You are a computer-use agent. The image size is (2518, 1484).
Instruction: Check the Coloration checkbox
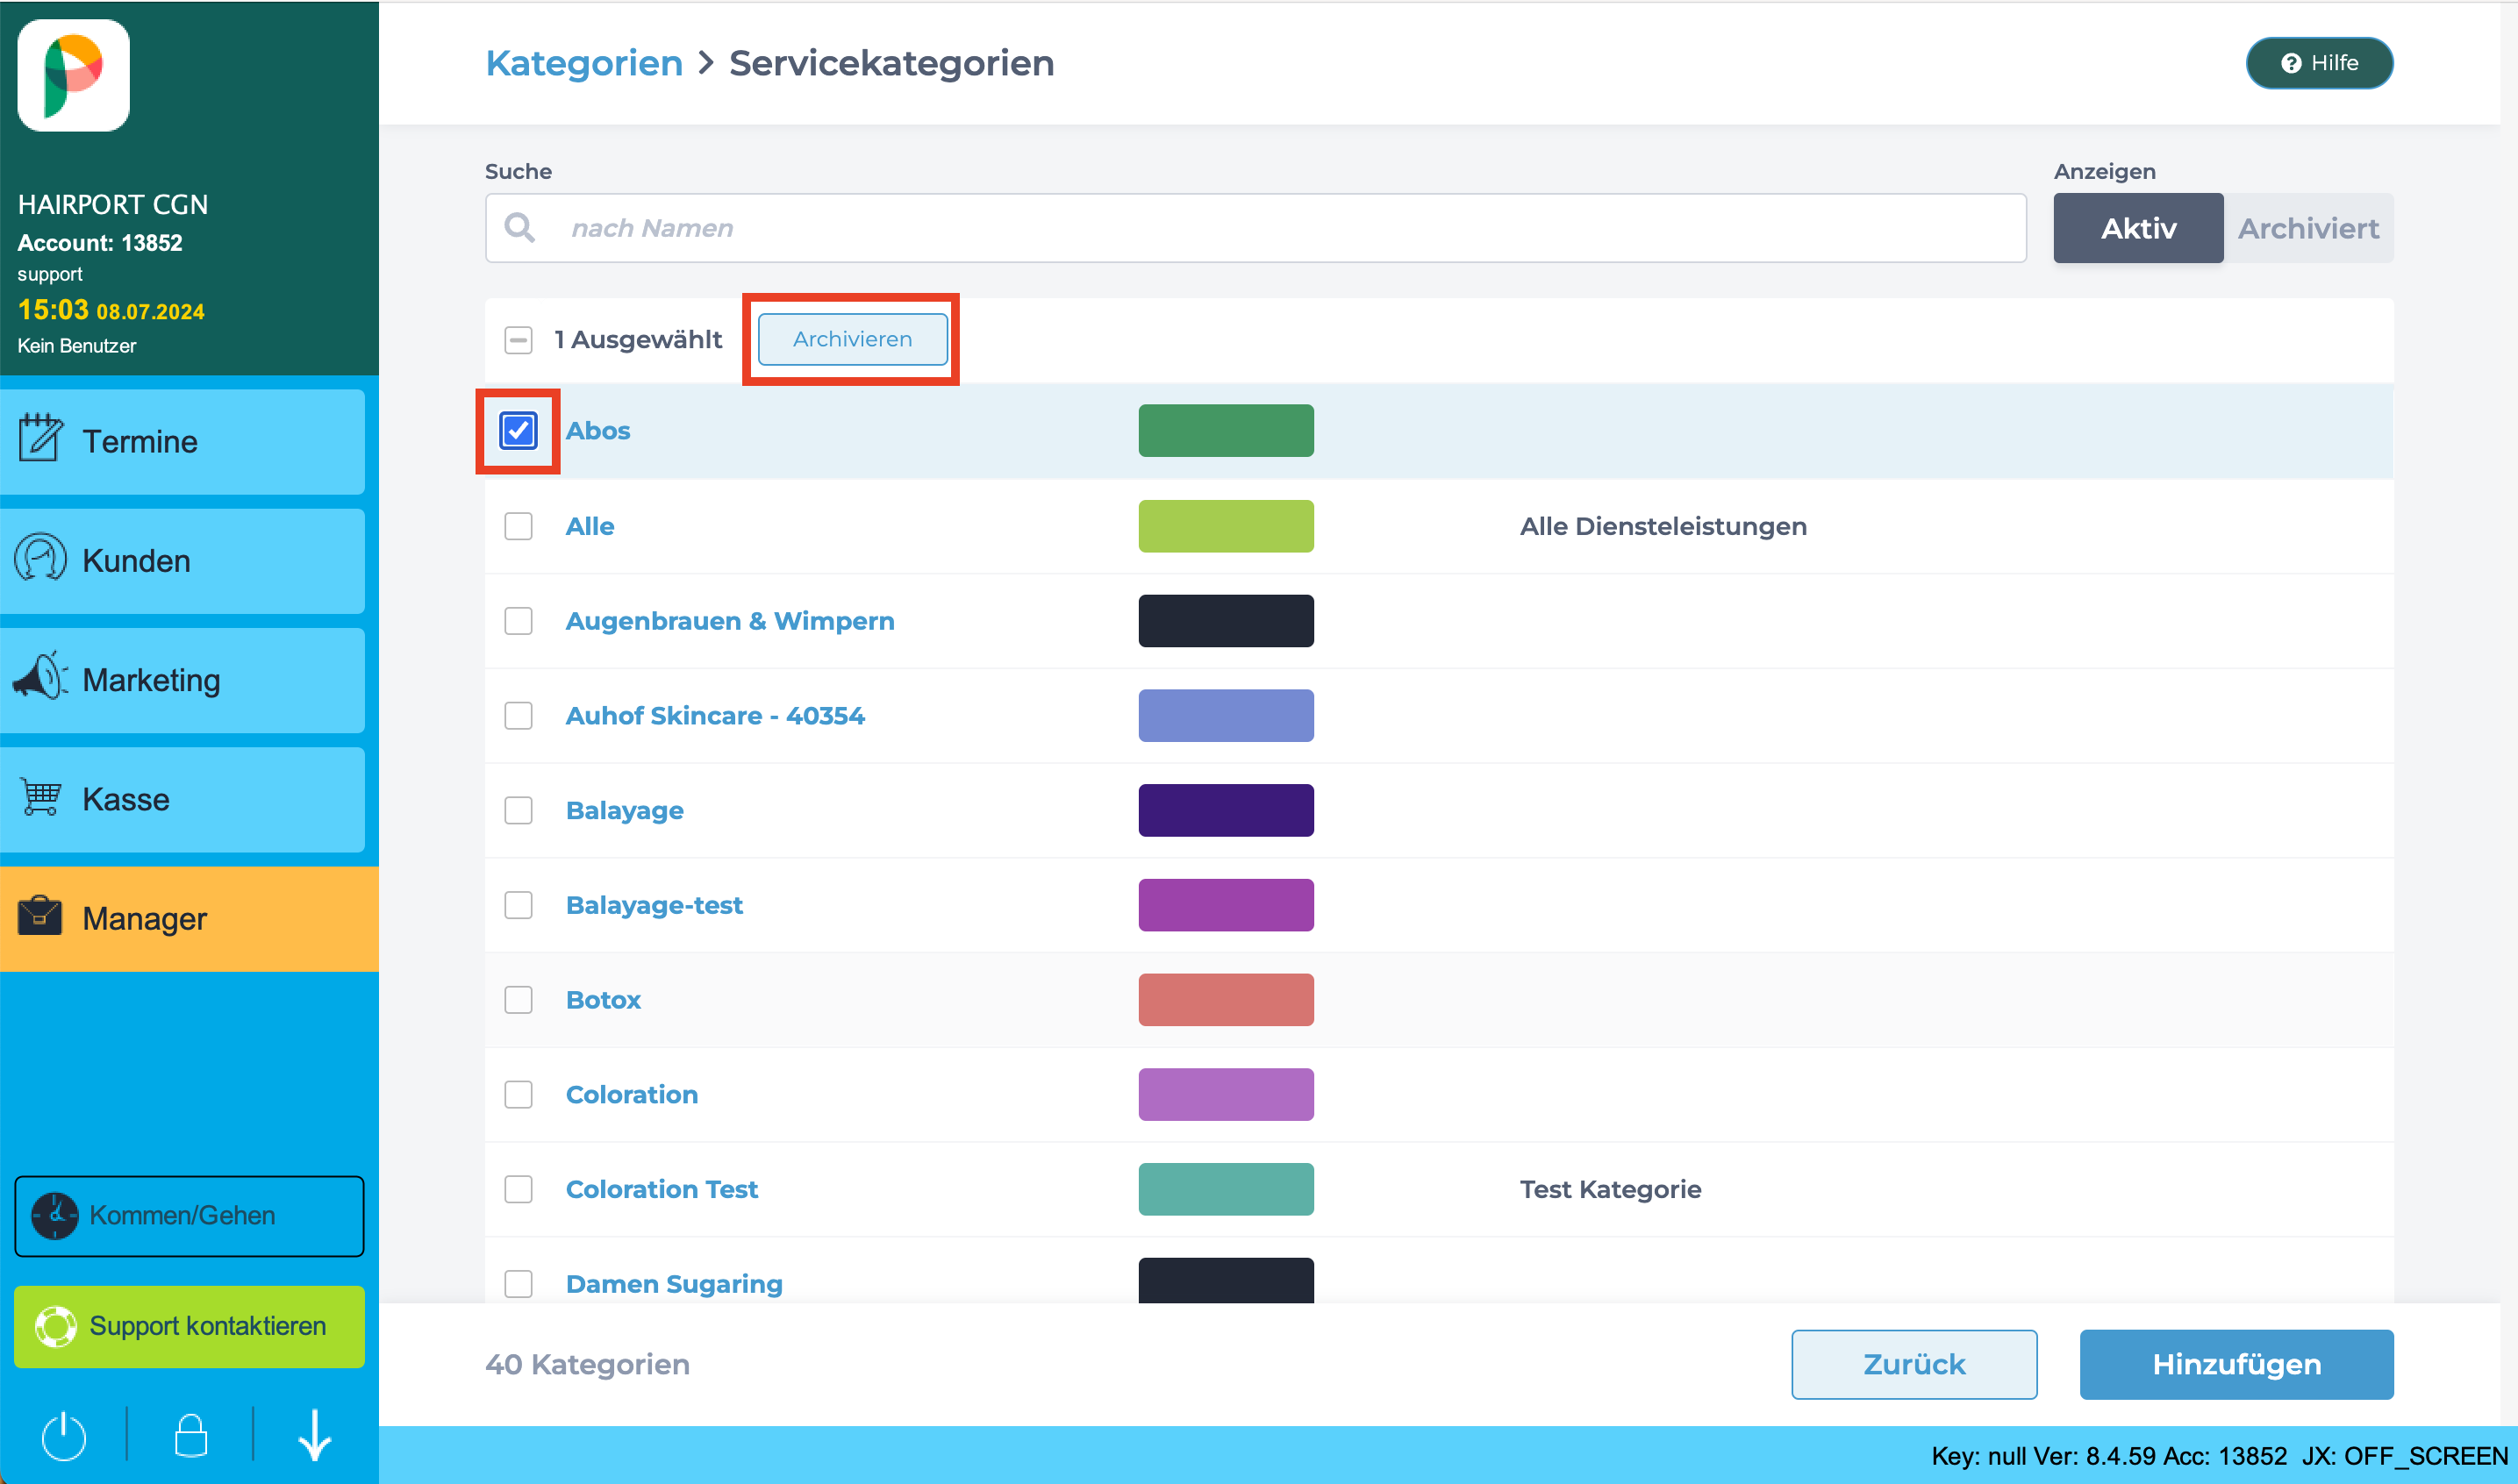[518, 1094]
